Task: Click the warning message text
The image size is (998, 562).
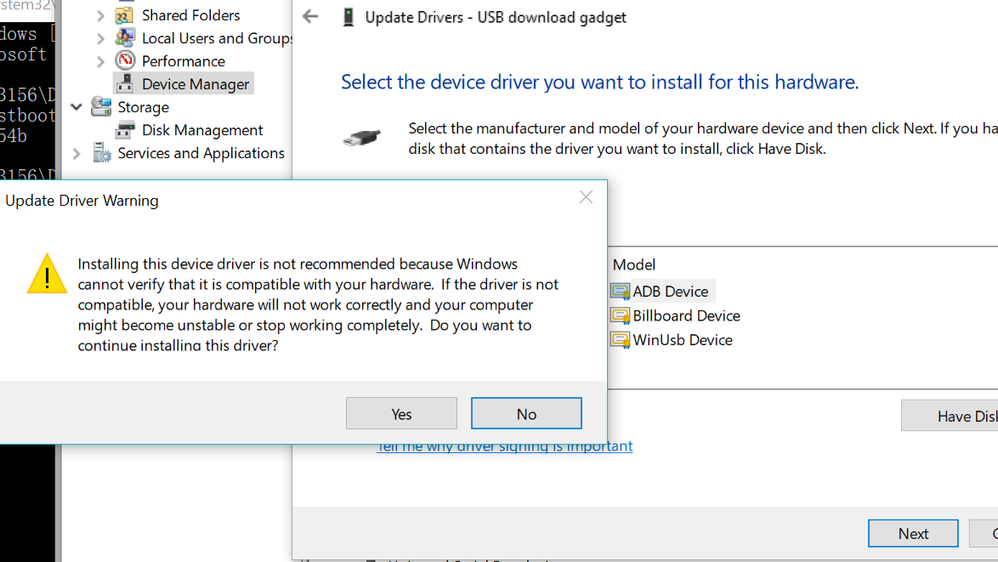Action: click(318, 304)
